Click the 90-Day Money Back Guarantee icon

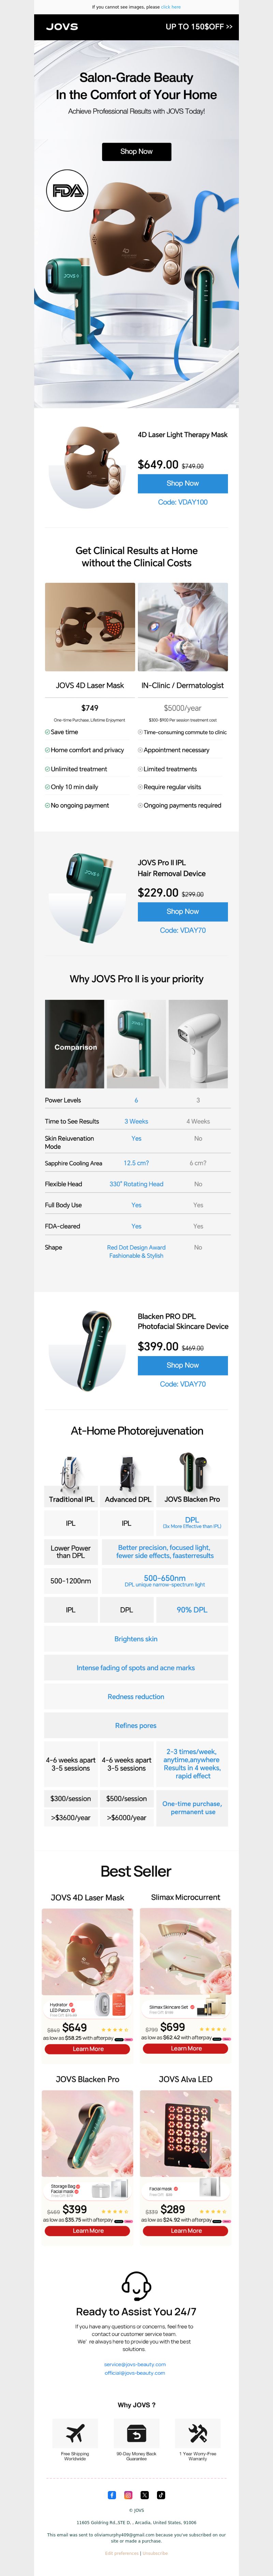pos(136,2432)
